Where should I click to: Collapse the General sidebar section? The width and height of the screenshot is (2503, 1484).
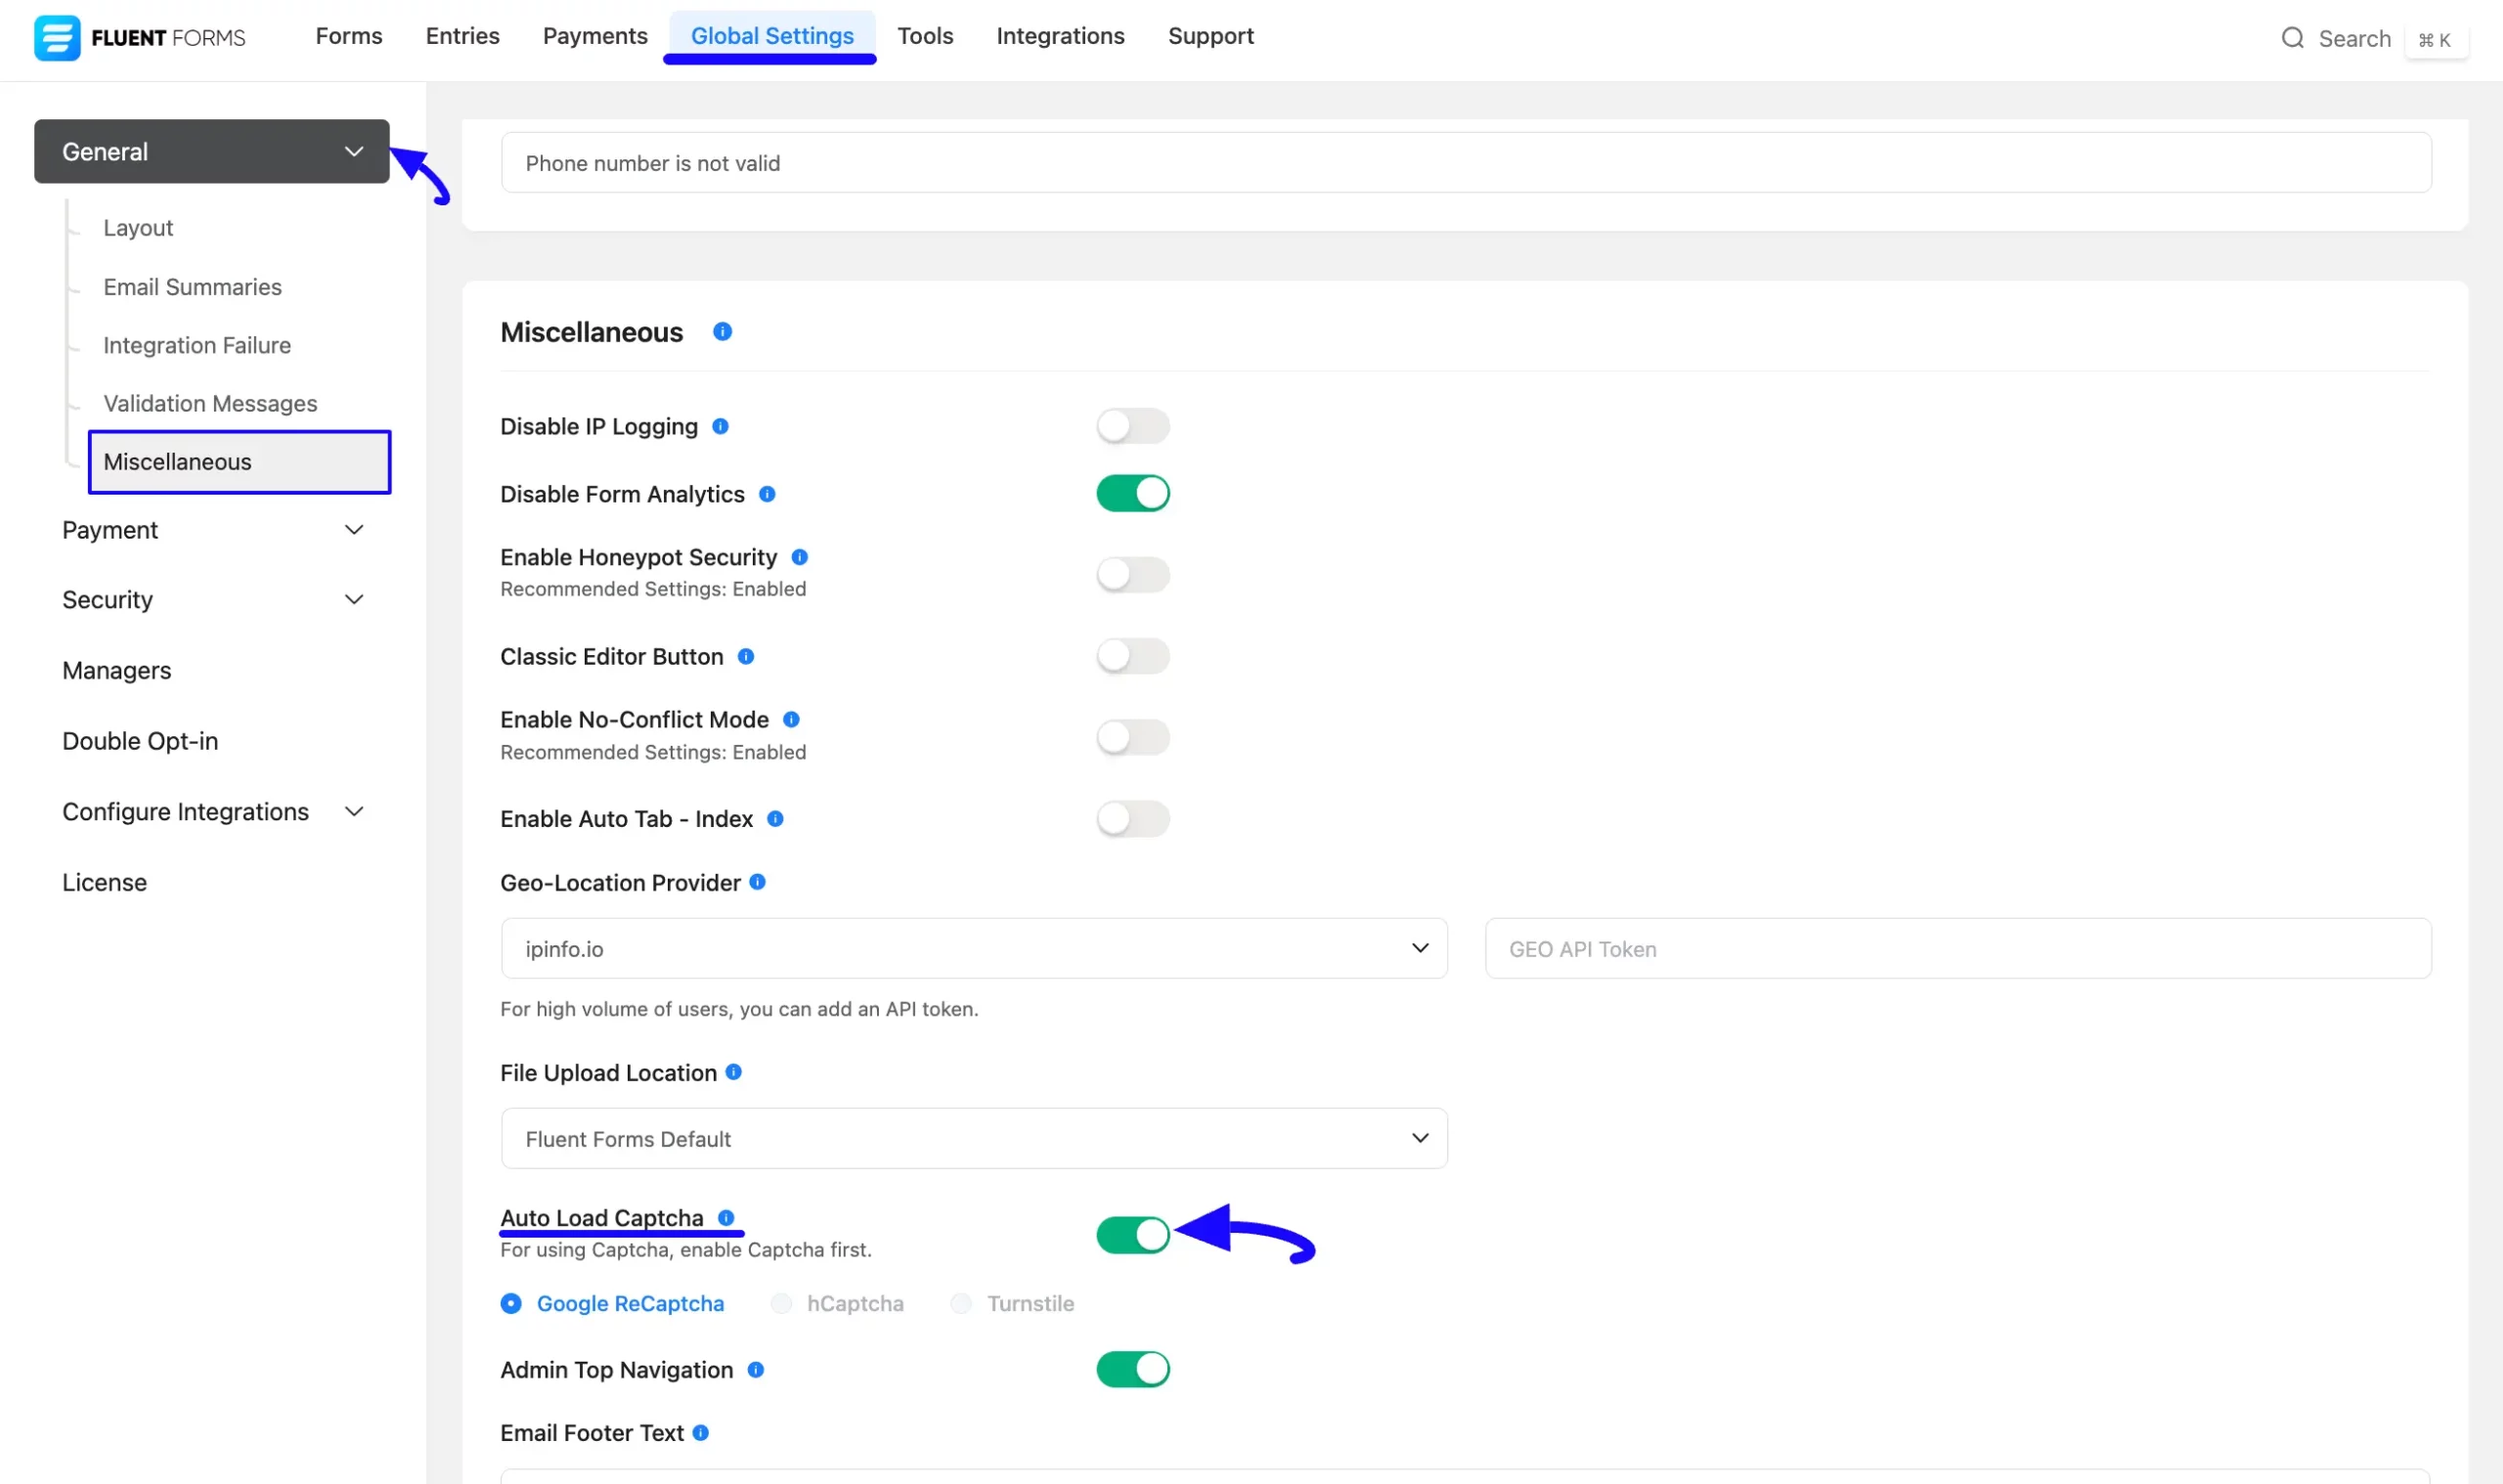(x=212, y=152)
